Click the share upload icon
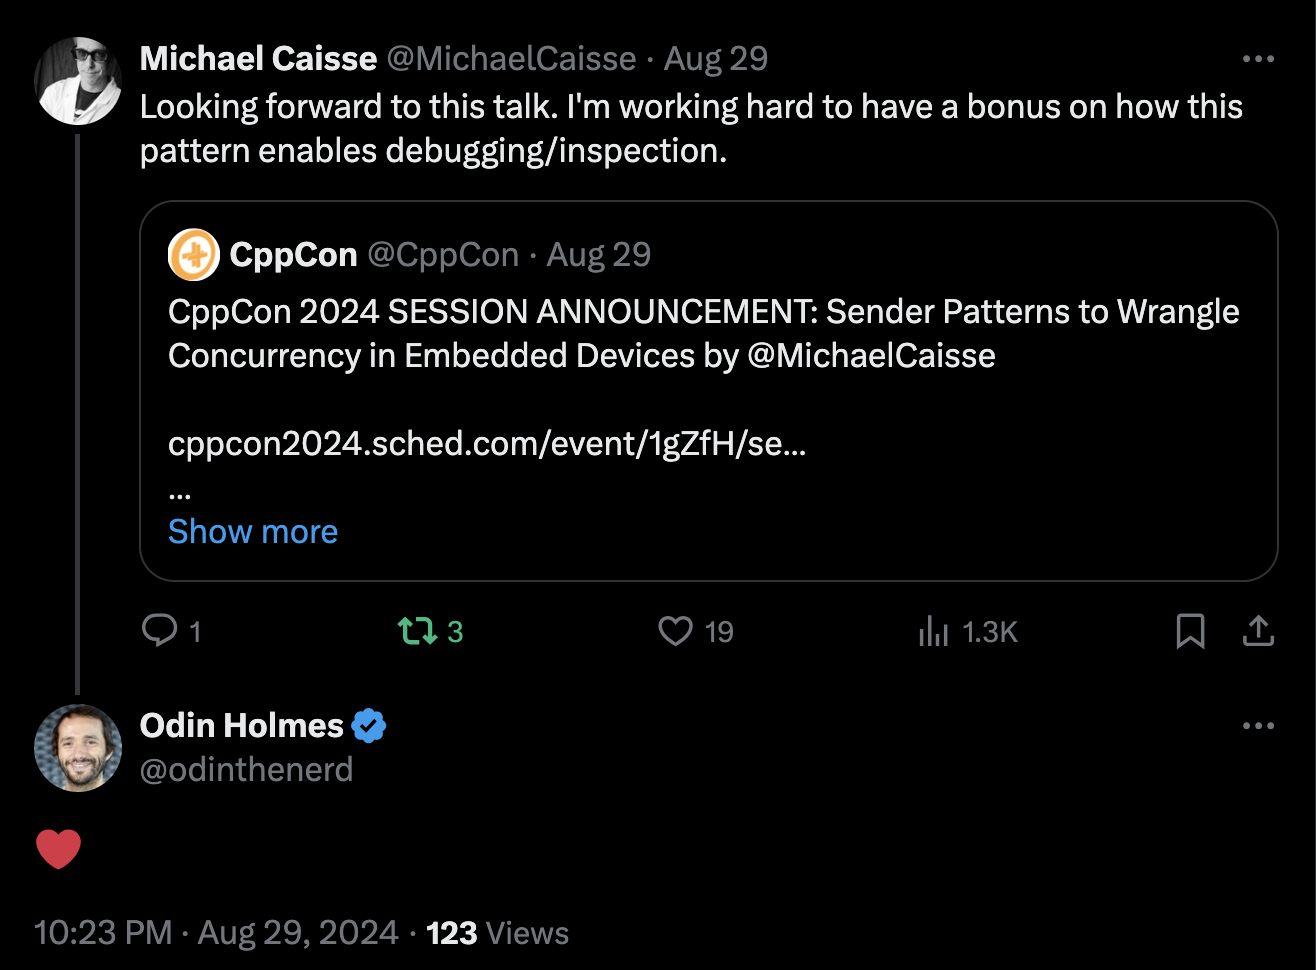1316x970 pixels. (1258, 631)
